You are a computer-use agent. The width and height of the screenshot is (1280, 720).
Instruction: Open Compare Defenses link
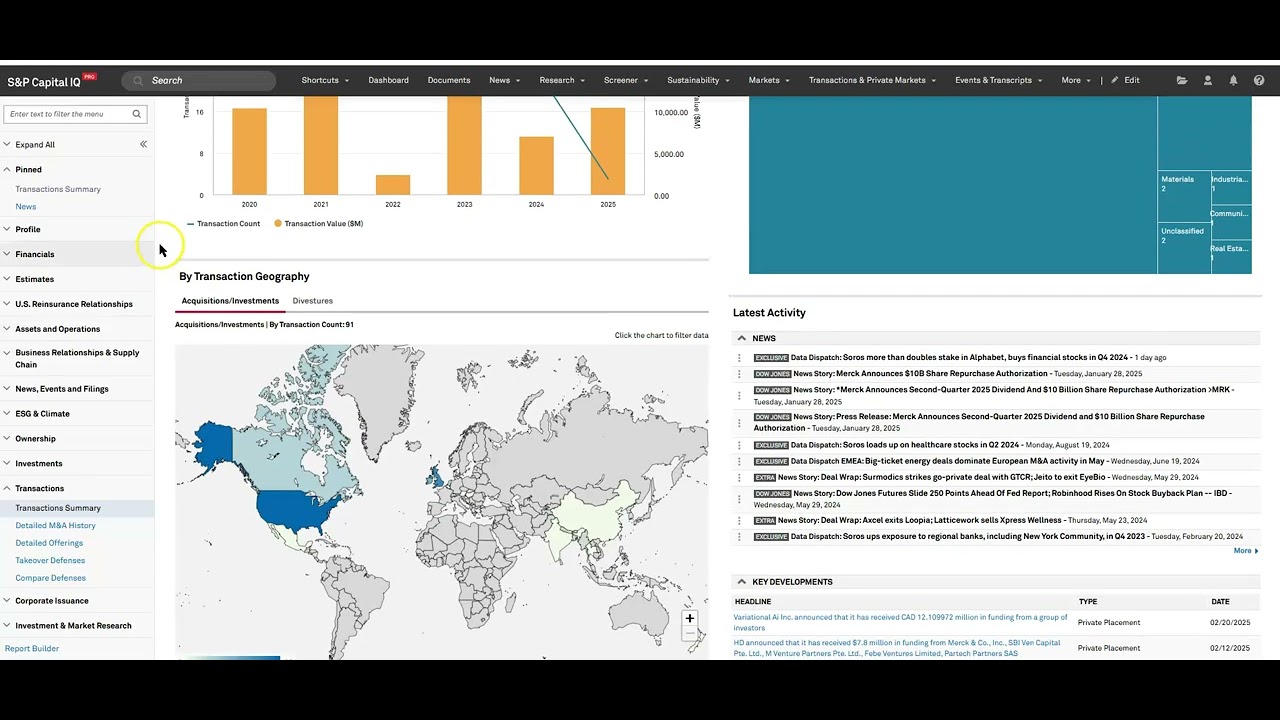50,578
